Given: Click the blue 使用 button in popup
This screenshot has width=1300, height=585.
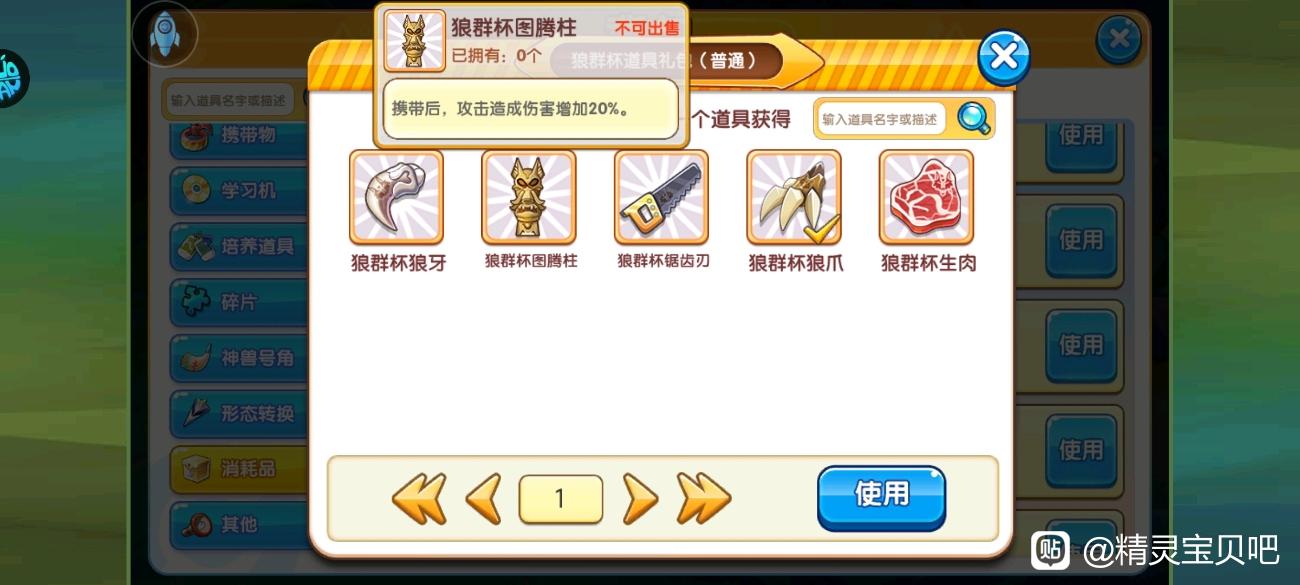Looking at the screenshot, I should tap(881, 497).
